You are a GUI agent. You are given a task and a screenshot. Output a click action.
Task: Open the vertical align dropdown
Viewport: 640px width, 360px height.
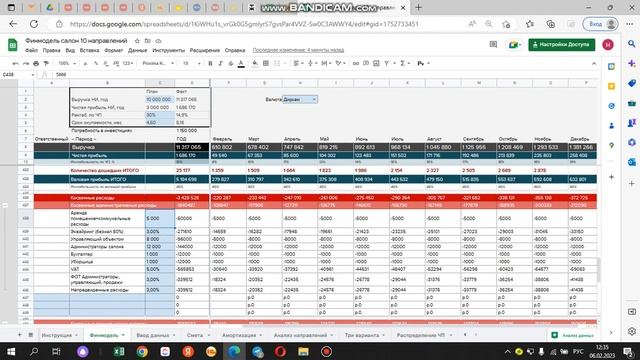click(312, 64)
